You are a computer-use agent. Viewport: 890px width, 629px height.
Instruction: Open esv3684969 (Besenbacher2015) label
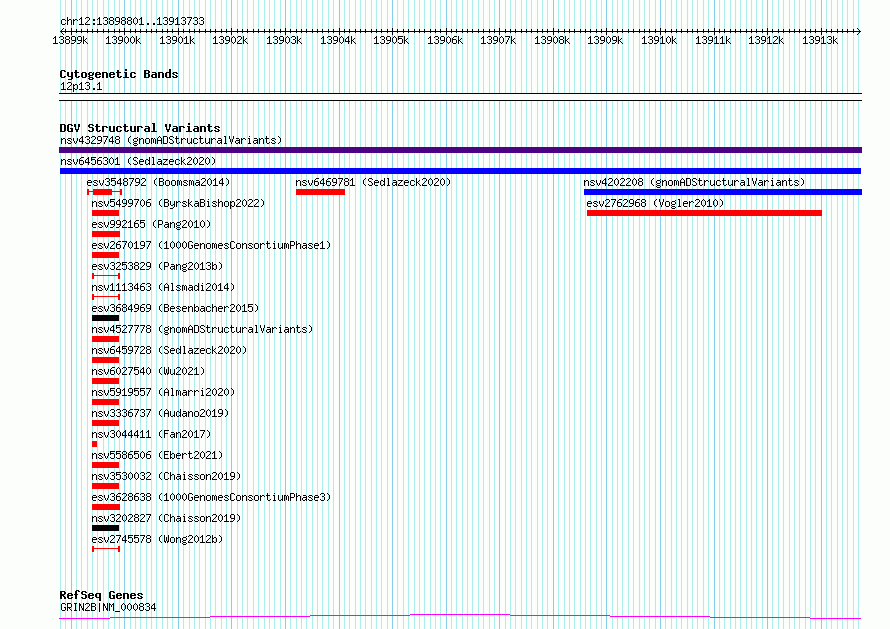[x=175, y=308]
